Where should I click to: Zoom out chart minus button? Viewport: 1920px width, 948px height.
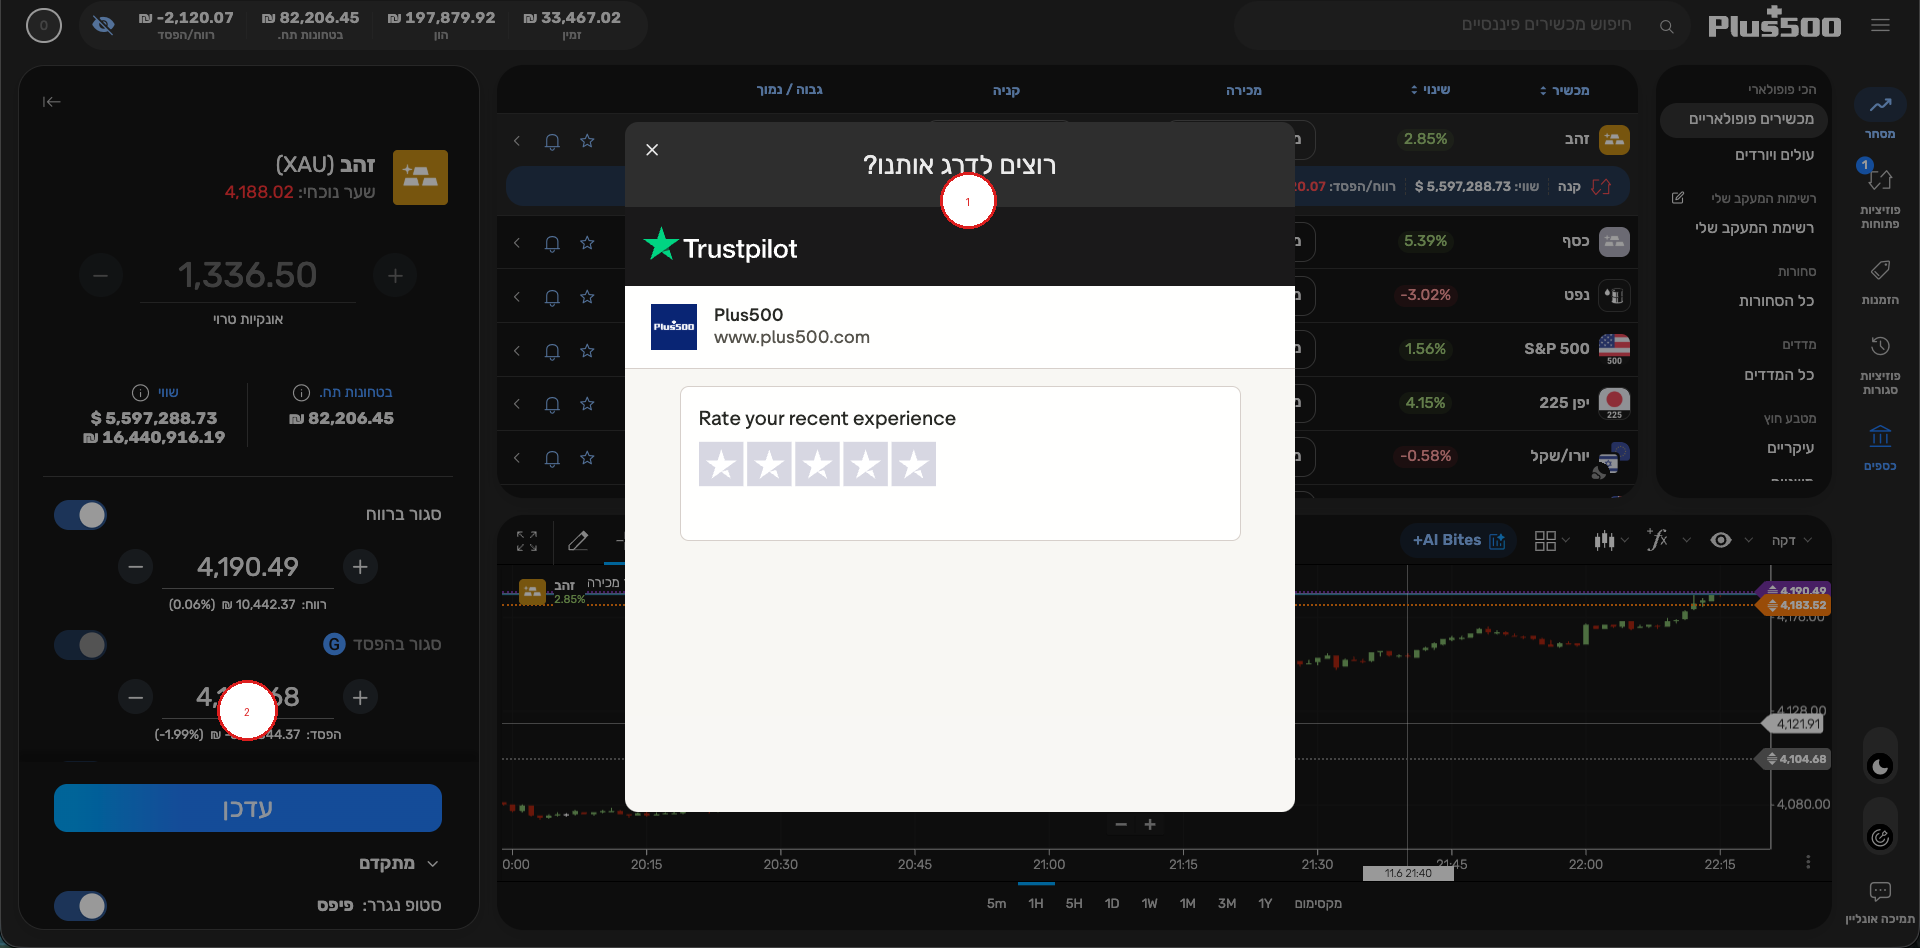coord(1121,824)
